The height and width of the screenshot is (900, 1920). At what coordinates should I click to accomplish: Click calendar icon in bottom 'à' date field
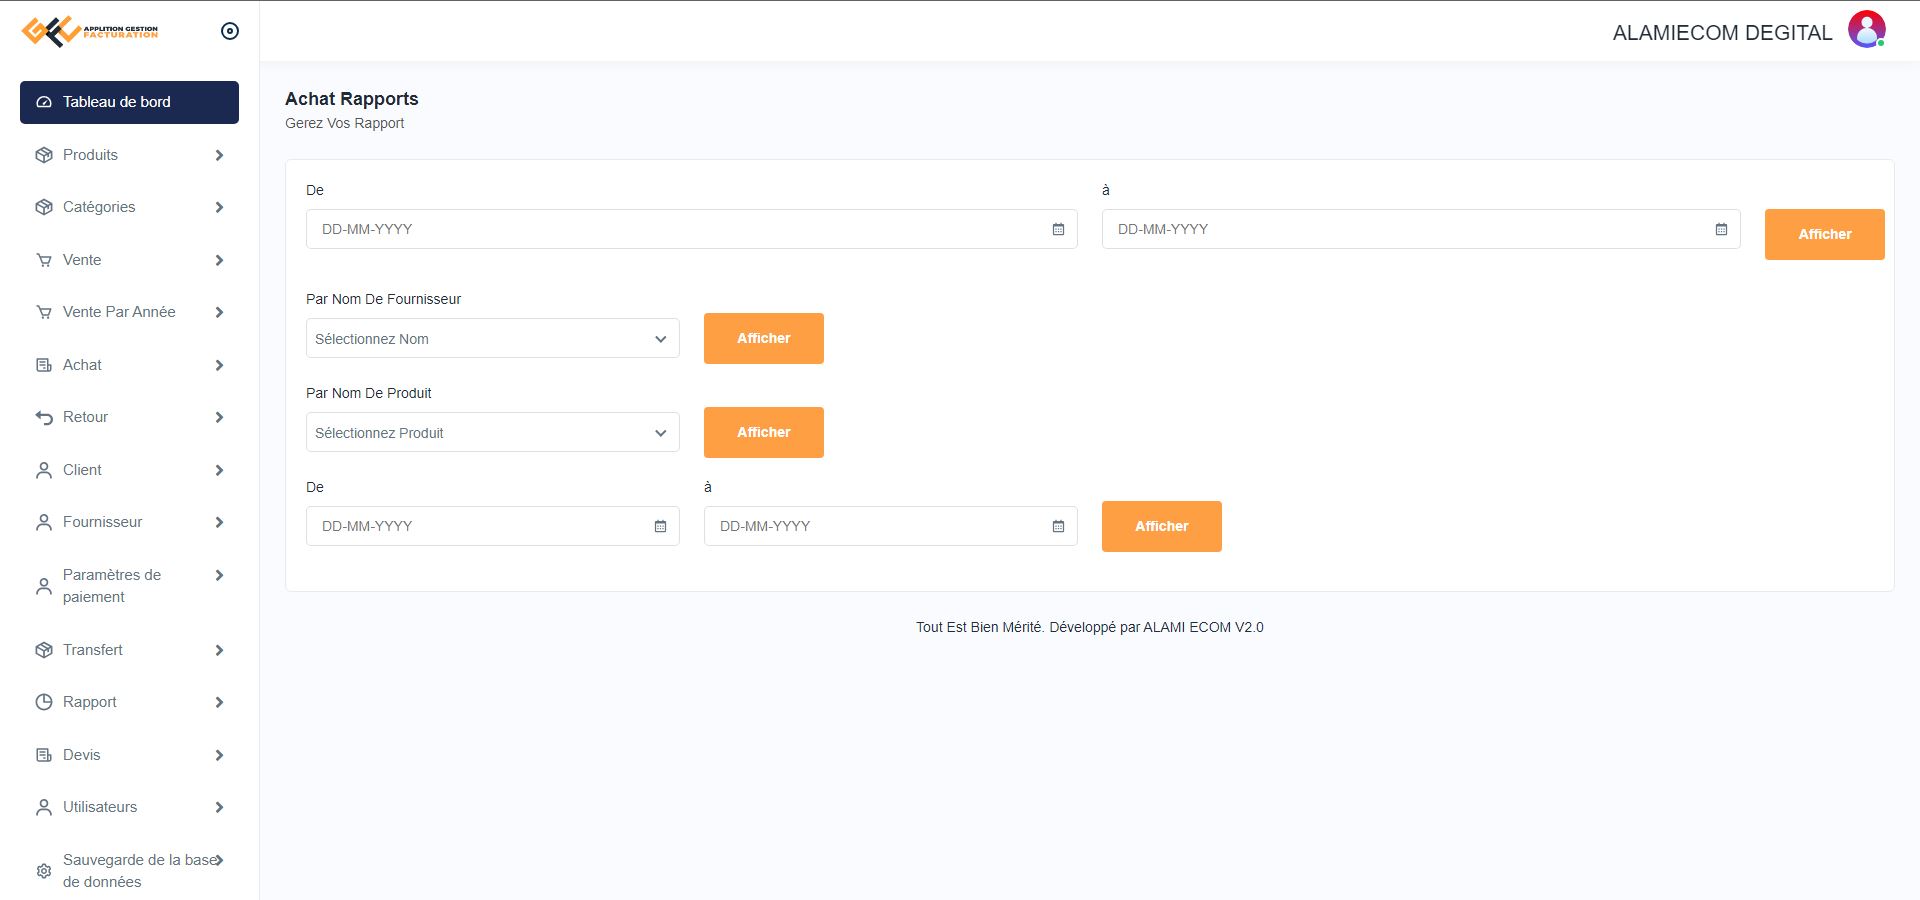click(x=1058, y=526)
